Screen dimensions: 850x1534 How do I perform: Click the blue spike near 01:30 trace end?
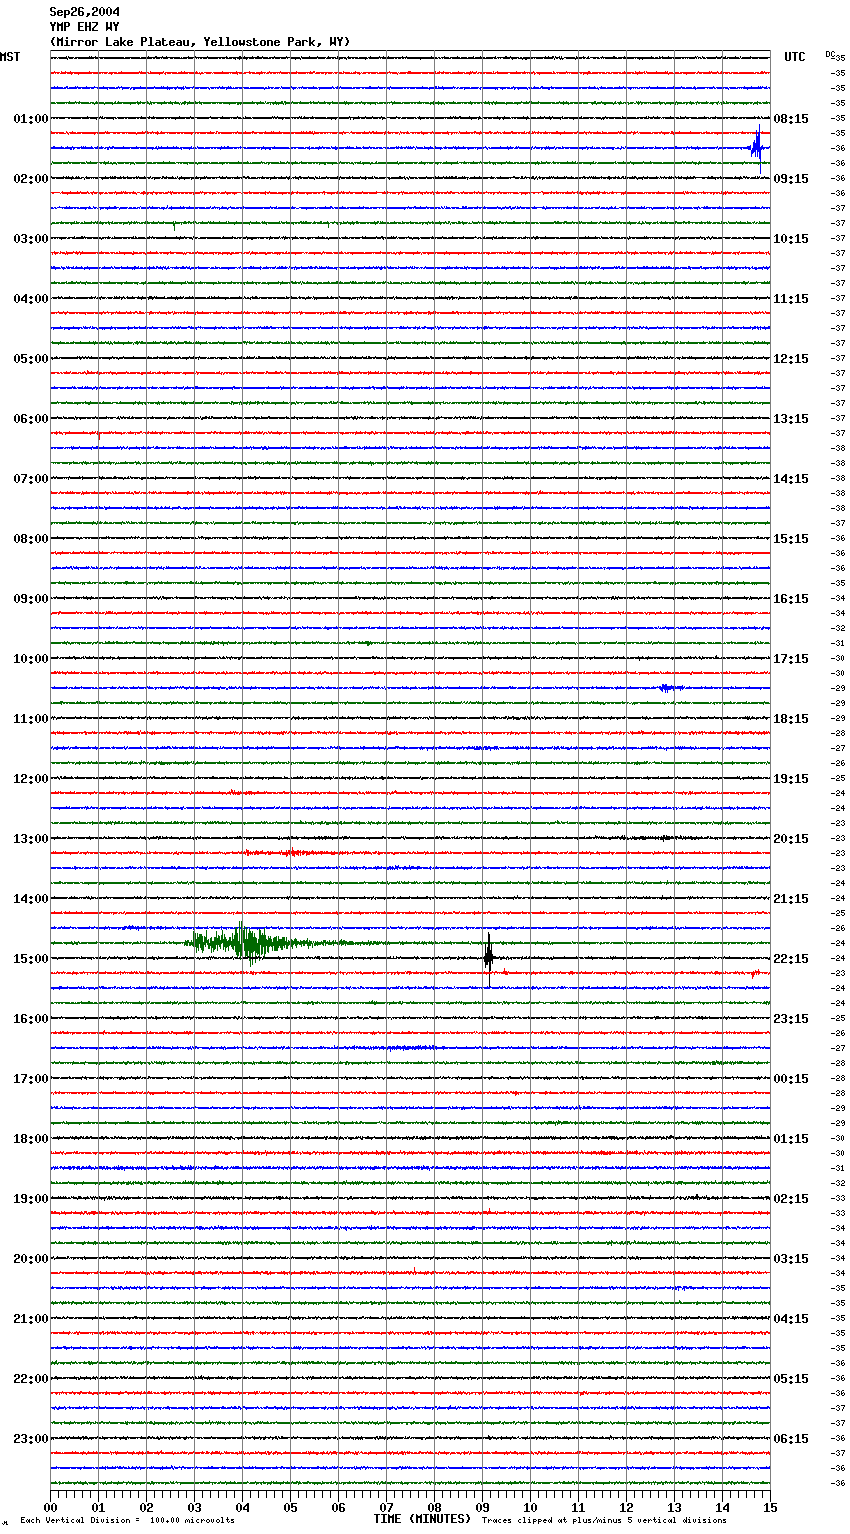(758, 148)
